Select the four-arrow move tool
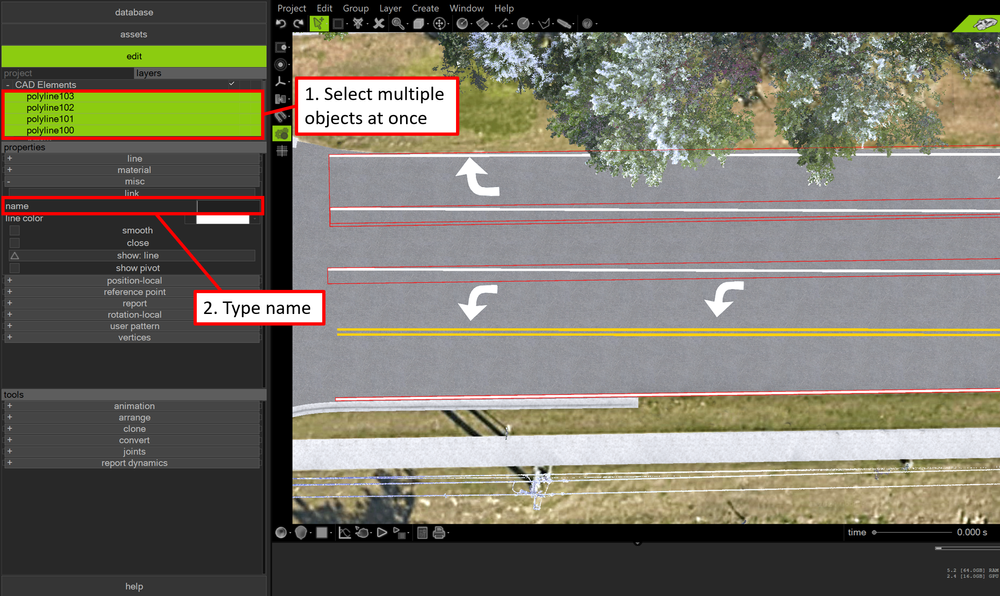 coord(439,24)
